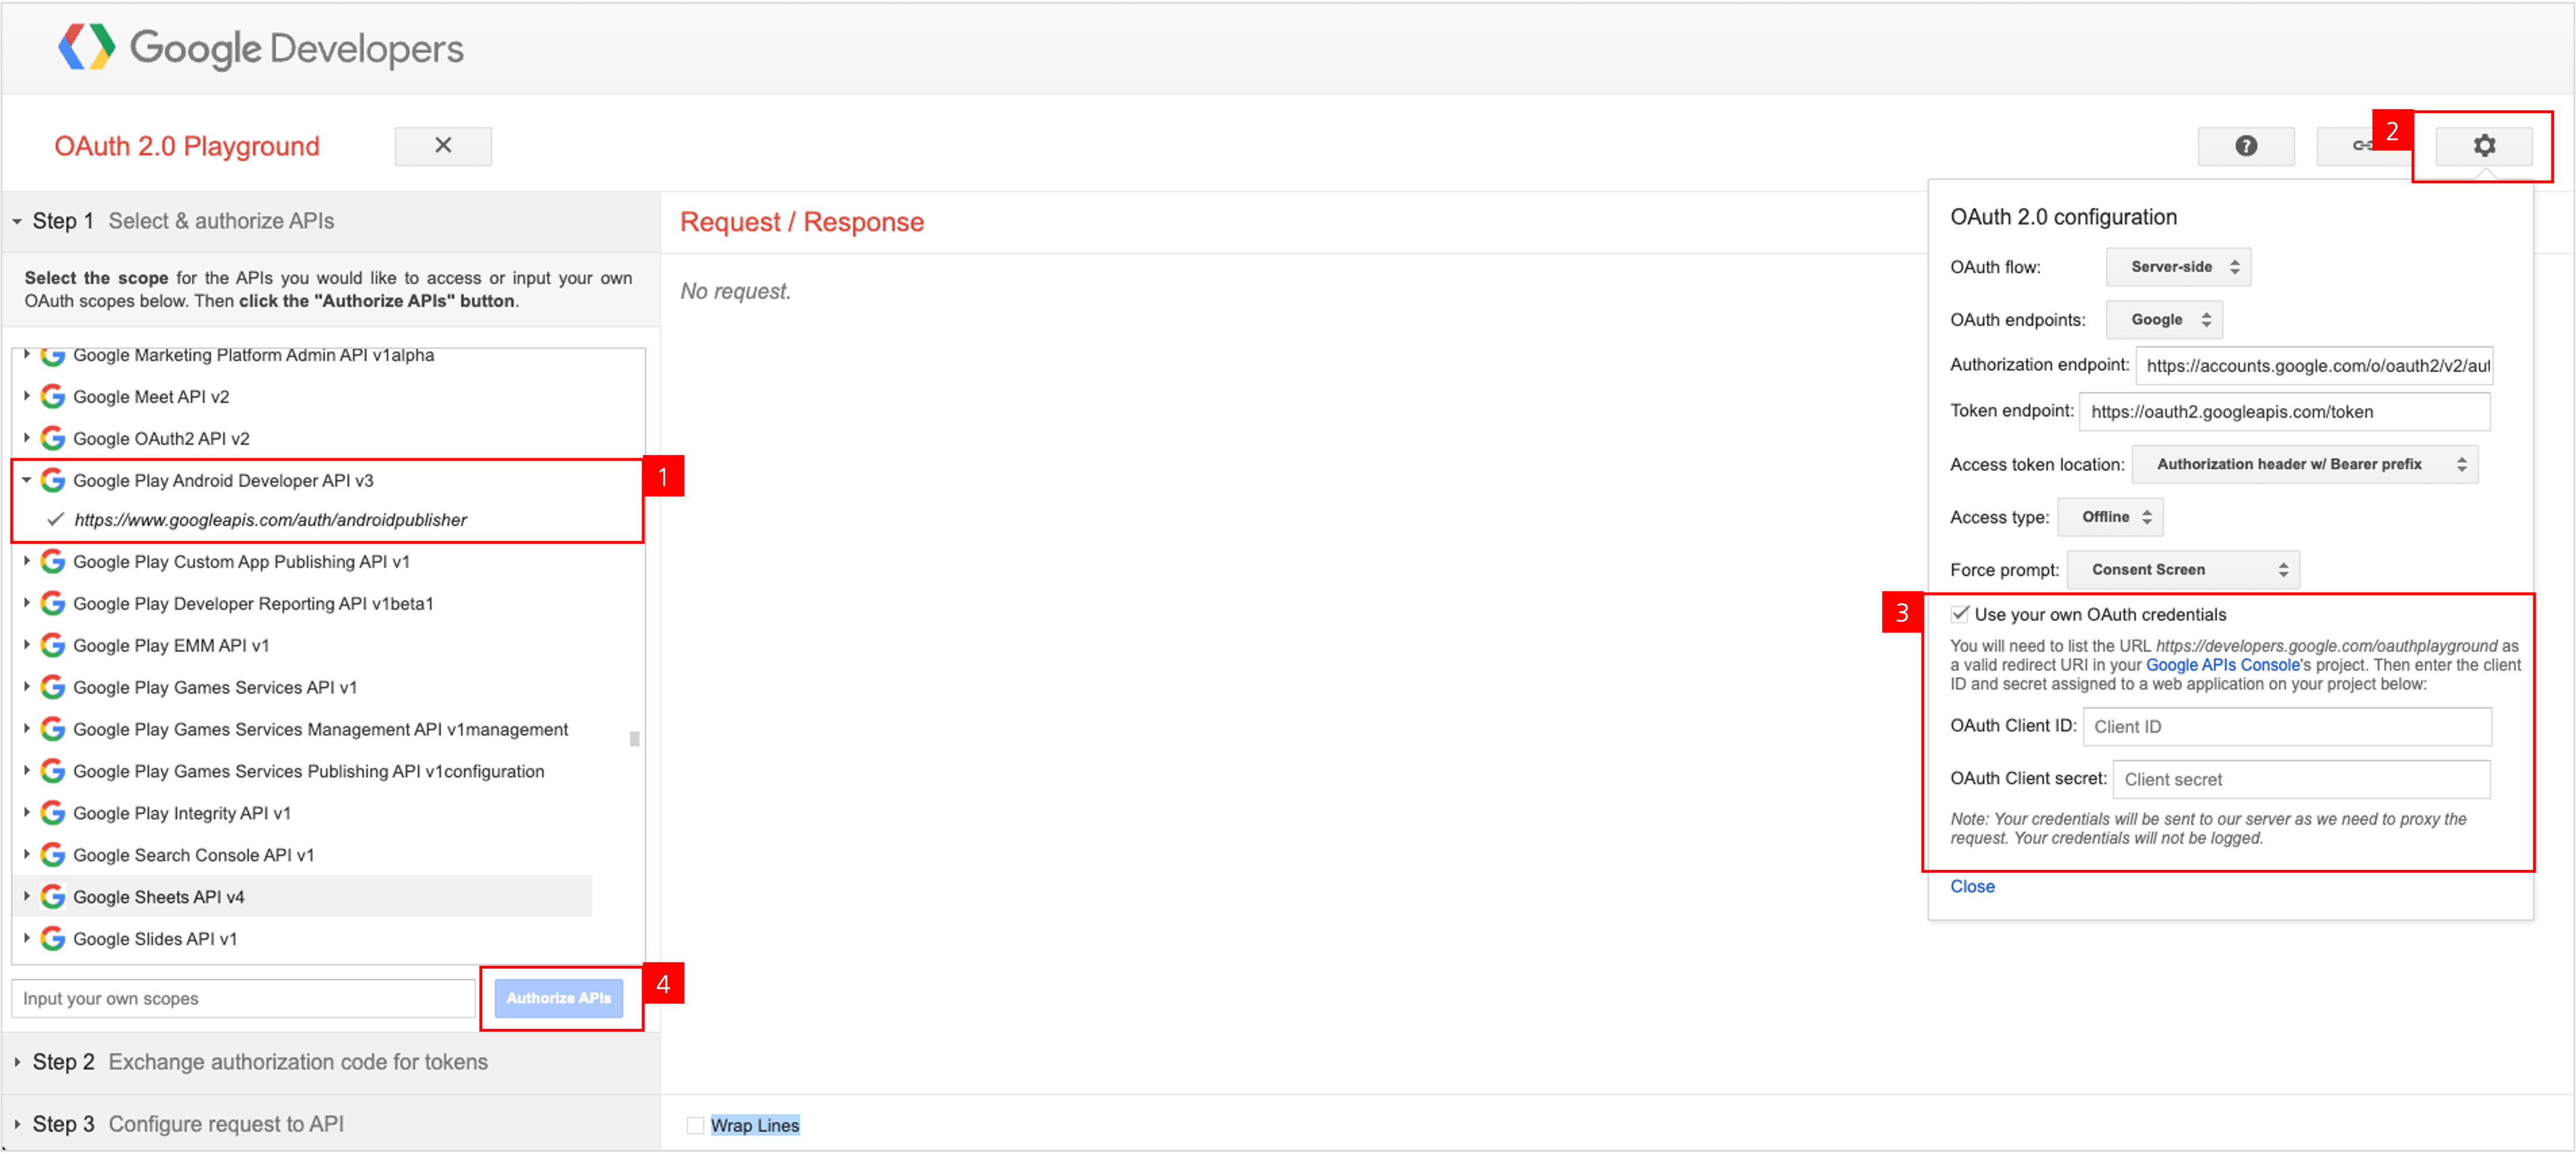The width and height of the screenshot is (2576, 1154).
Task: Click the Google icon of Google OAuth2 API v2
Action: coord(53,439)
